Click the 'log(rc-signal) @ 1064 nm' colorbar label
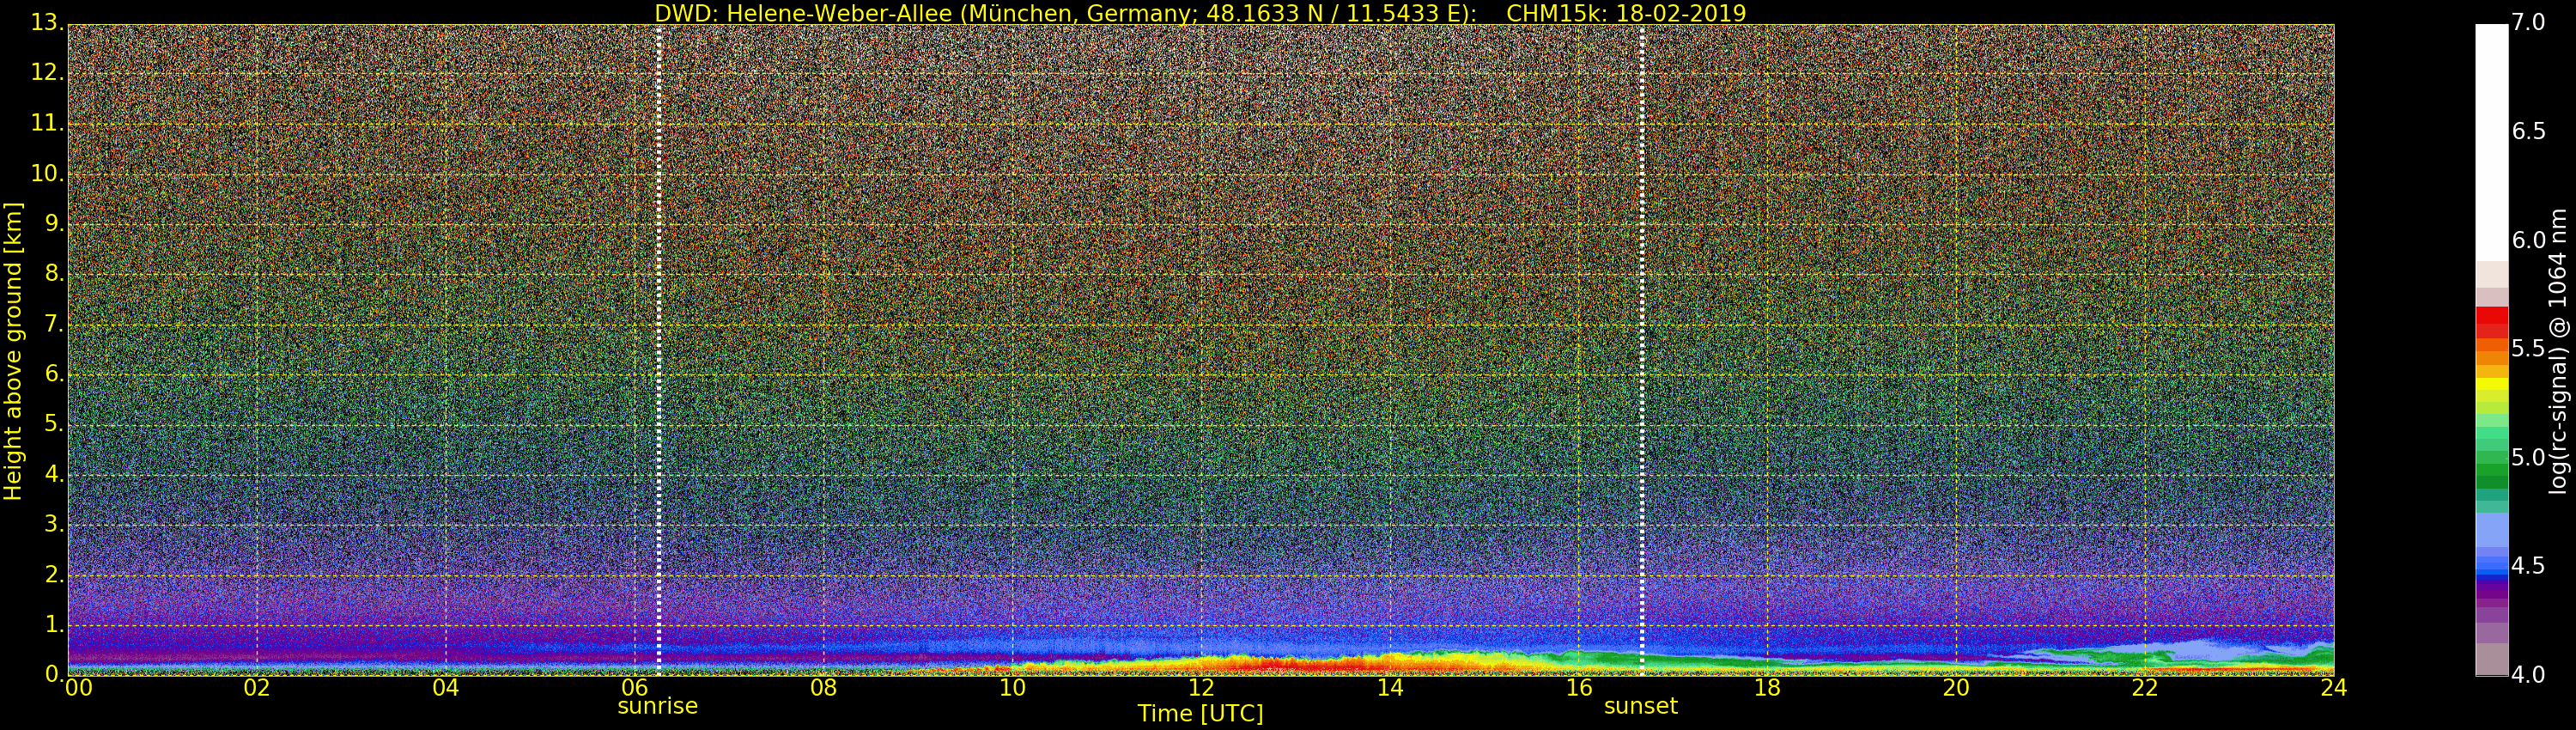Image resolution: width=2576 pixels, height=730 pixels. (x=2559, y=351)
